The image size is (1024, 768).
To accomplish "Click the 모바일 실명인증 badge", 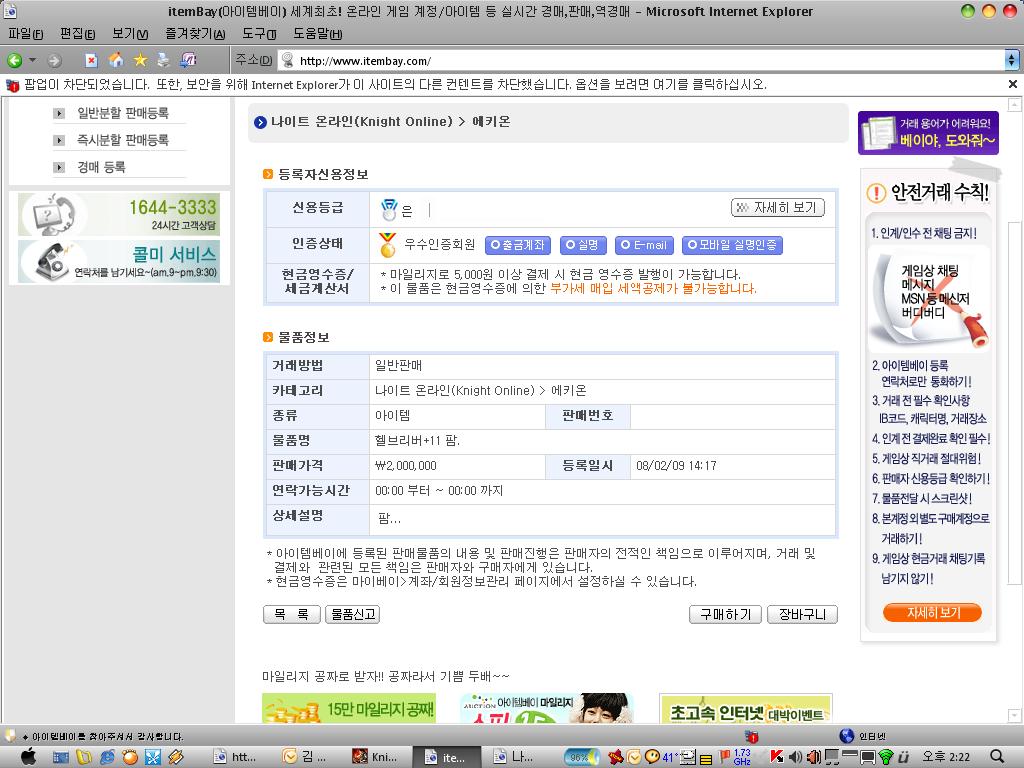I will point(732,245).
